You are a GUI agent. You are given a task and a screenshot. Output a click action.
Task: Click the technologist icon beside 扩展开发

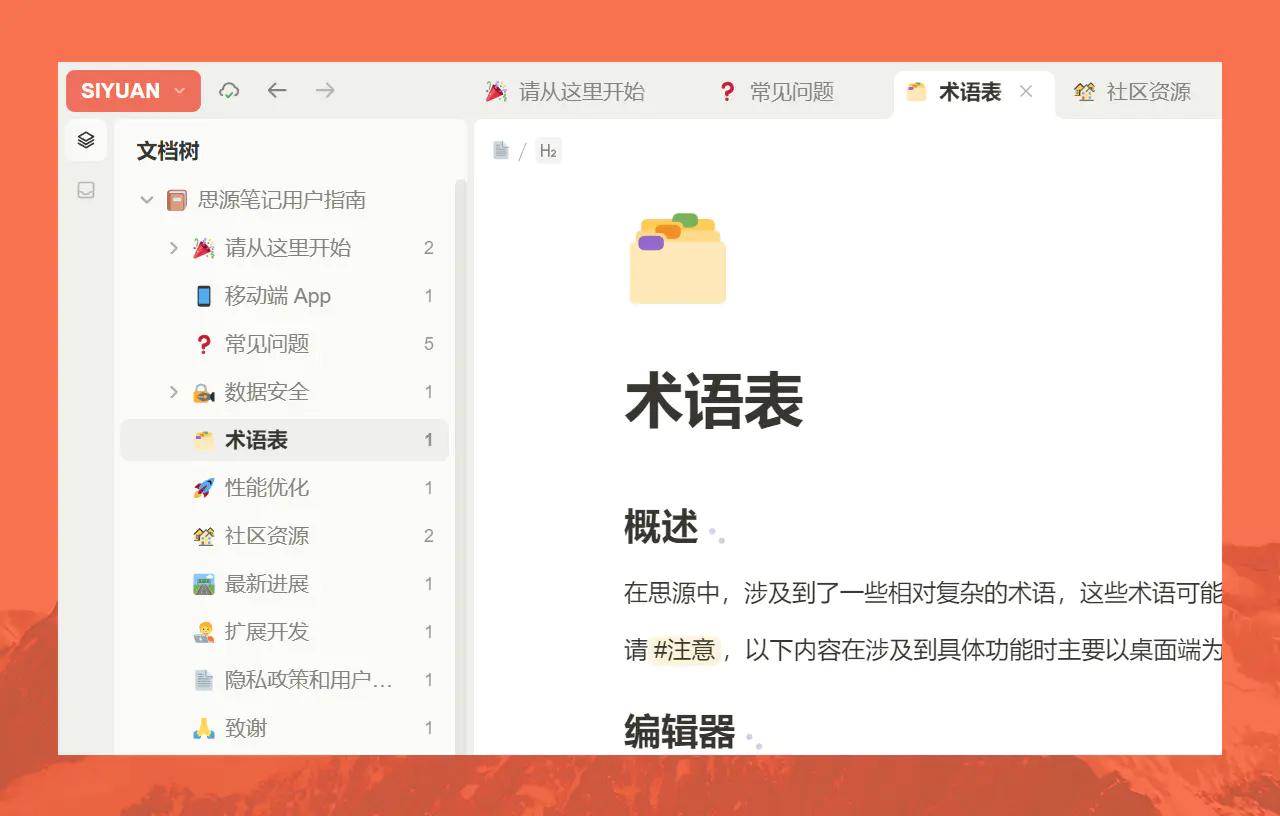[x=204, y=632]
